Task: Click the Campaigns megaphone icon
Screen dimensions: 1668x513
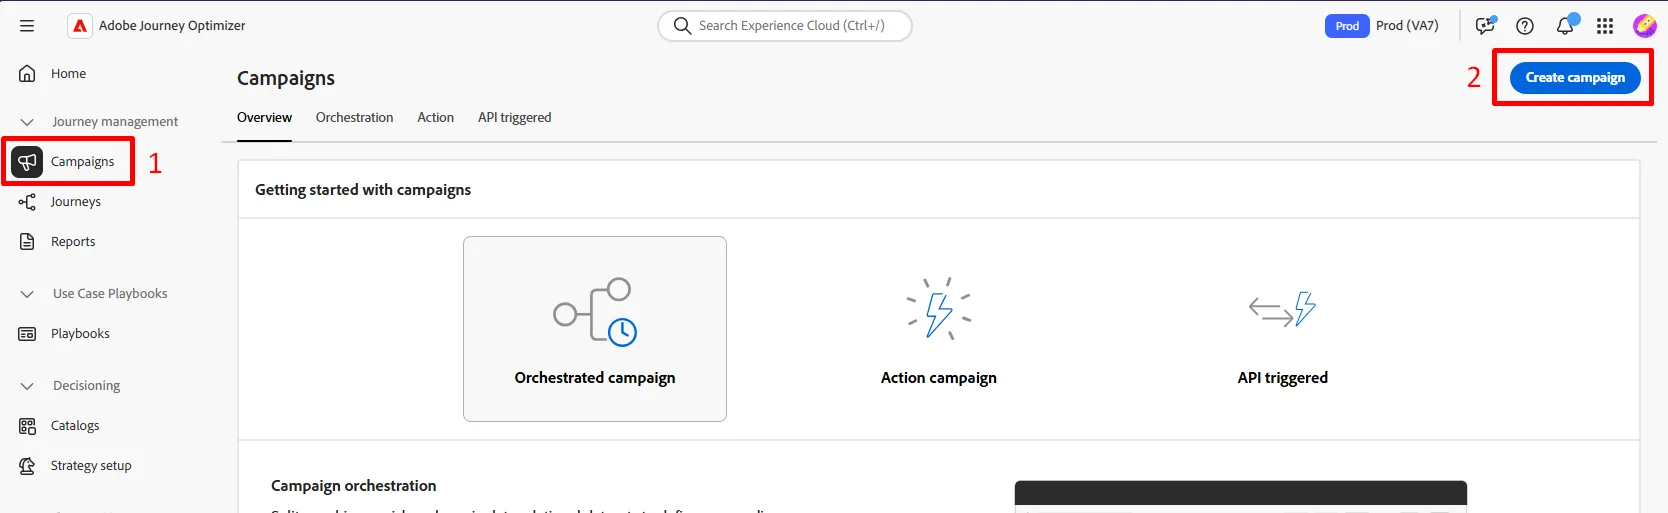Action: tap(27, 161)
